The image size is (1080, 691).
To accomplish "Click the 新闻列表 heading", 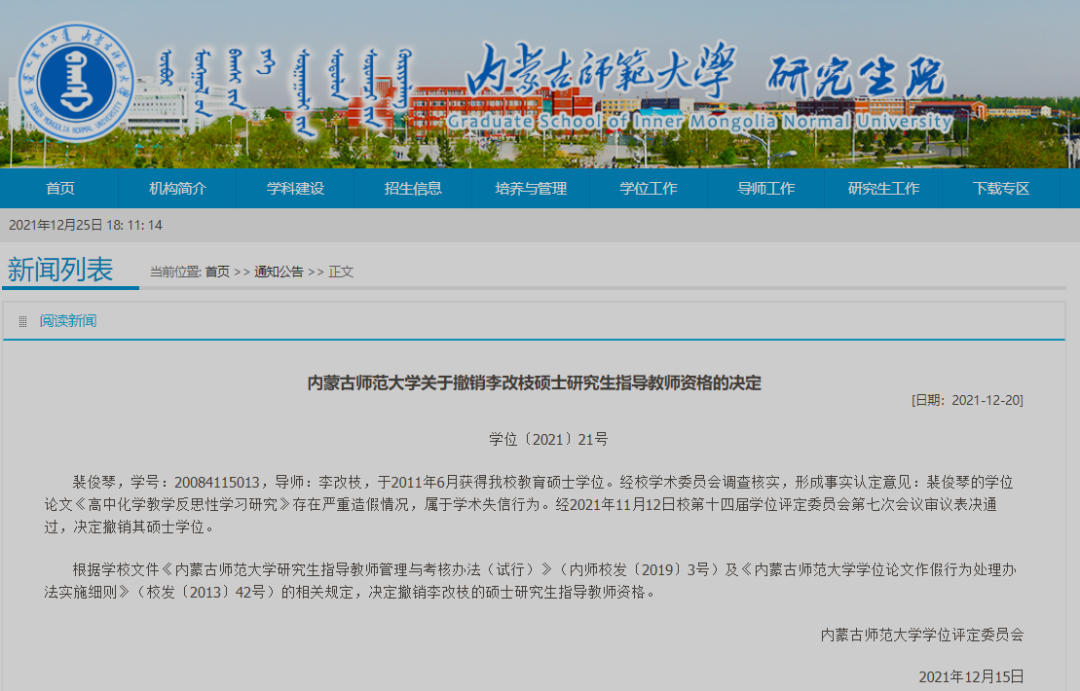I will (60, 269).
